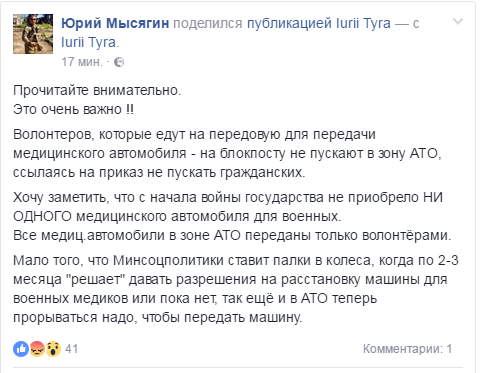The width and height of the screenshot is (488, 373).
Task: Open Юрий Мысягин profile picture
Action: 33,34
